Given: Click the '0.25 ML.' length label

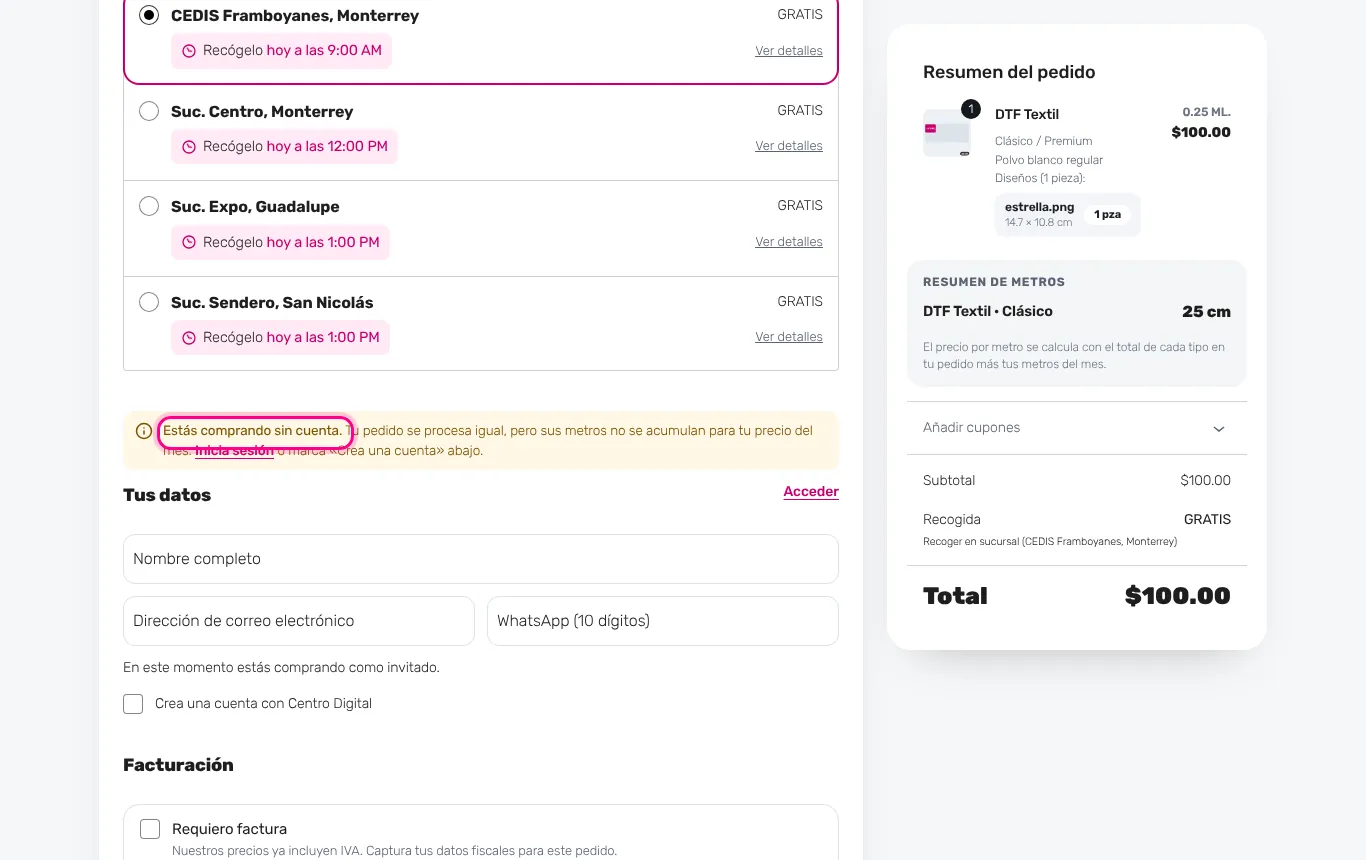Looking at the screenshot, I should (1207, 112).
